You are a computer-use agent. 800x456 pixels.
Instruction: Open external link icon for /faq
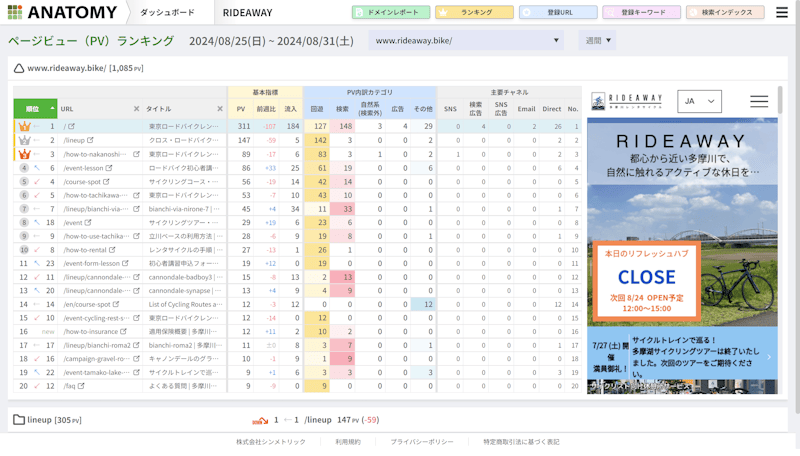pos(81,386)
